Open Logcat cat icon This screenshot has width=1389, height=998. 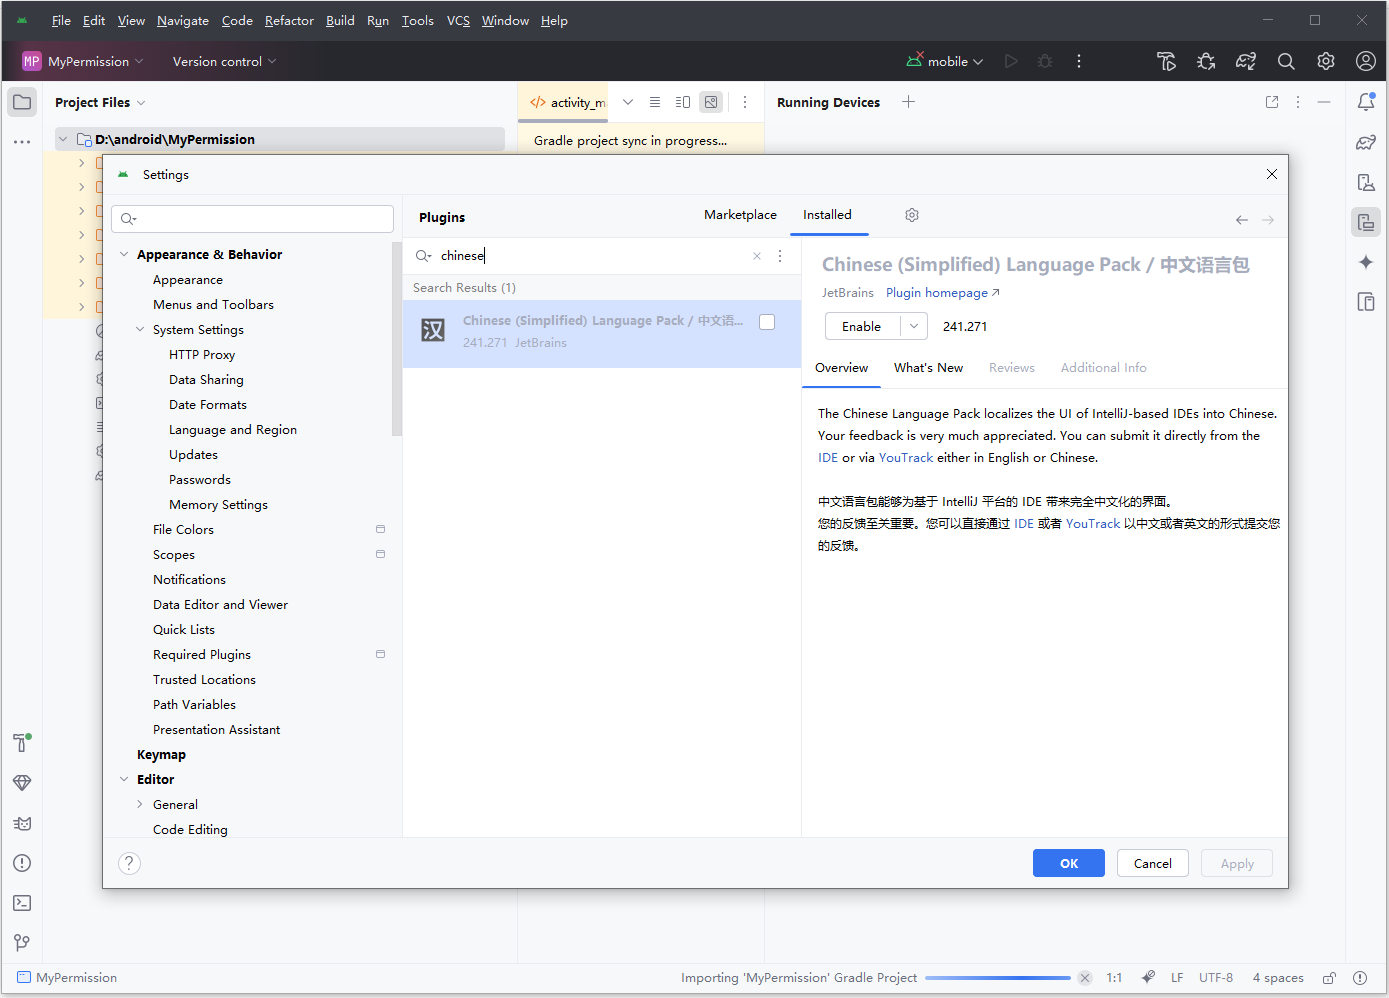tap(22, 823)
